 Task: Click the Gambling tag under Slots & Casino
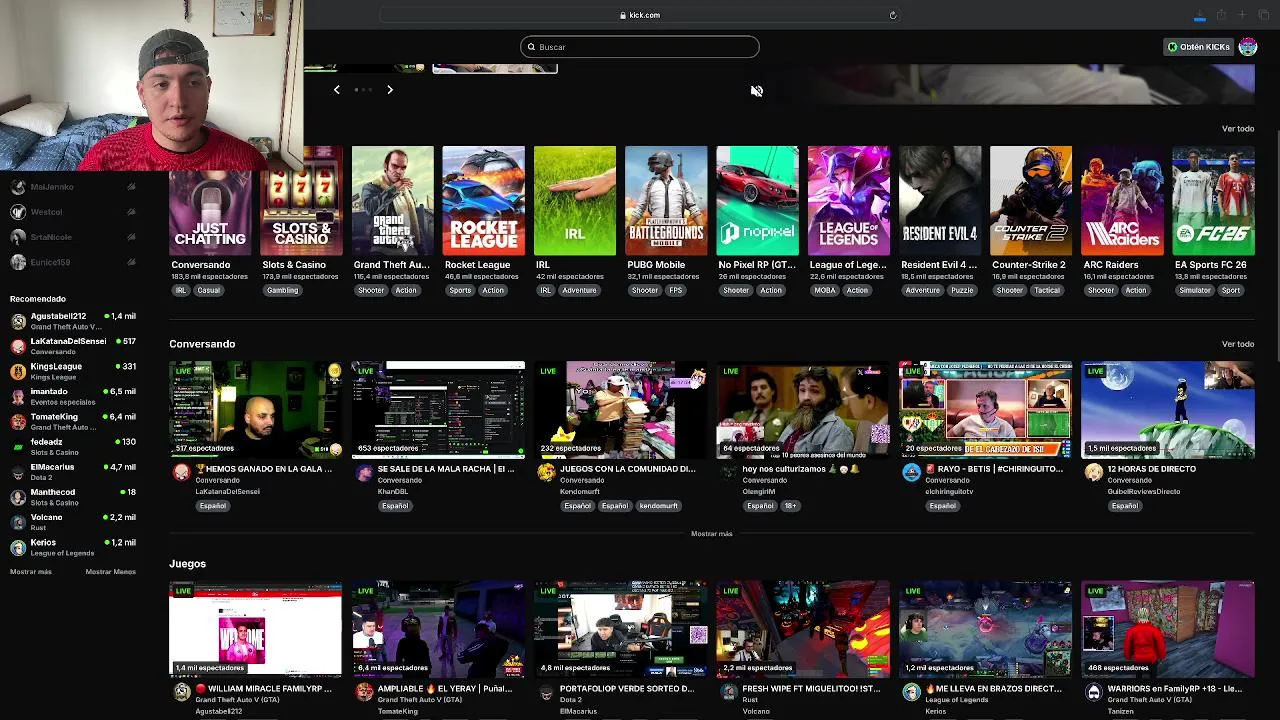pyautogui.click(x=282, y=291)
